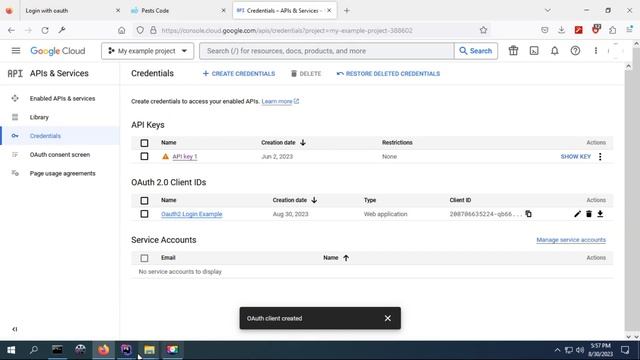Open Manage service accounts link
The height and width of the screenshot is (360, 640).
[571, 240]
